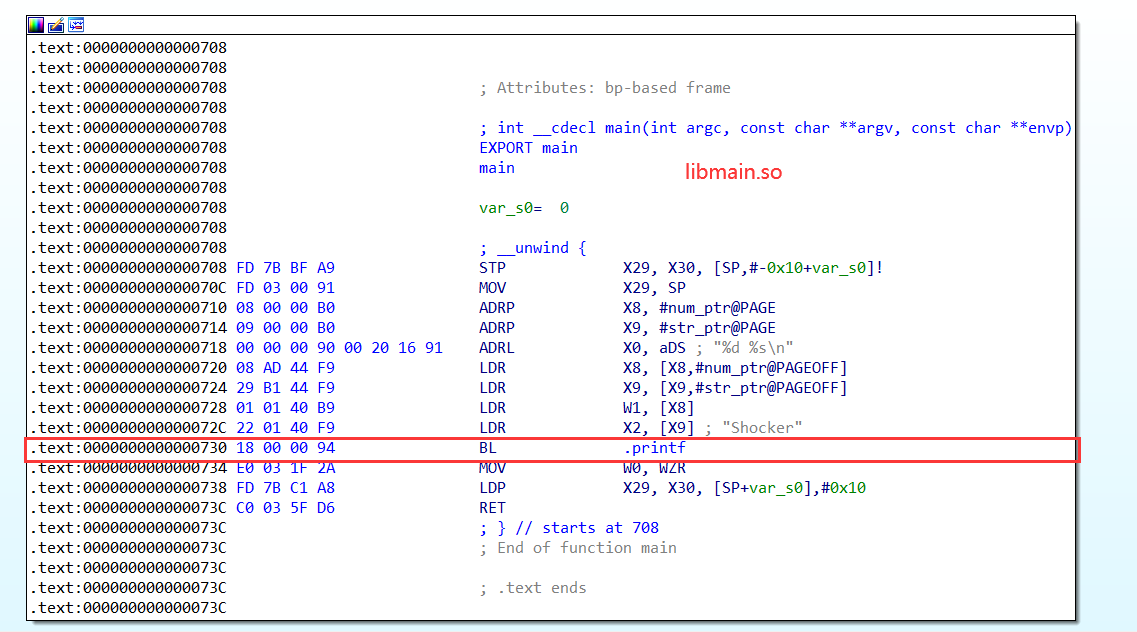Click the graph overview toolbar icon
Image resolution: width=1137 pixels, height=632 pixels.
[76, 25]
